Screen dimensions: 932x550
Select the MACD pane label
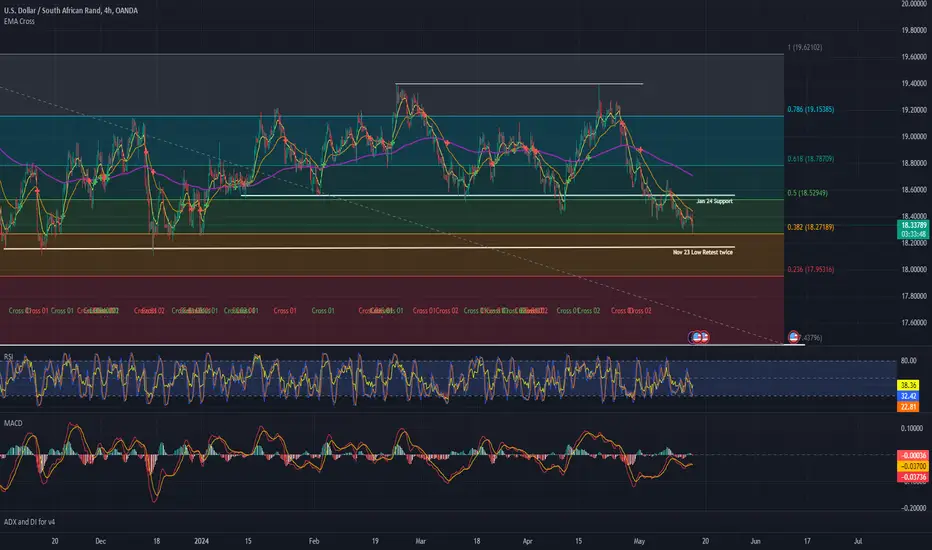pyautogui.click(x=13, y=423)
